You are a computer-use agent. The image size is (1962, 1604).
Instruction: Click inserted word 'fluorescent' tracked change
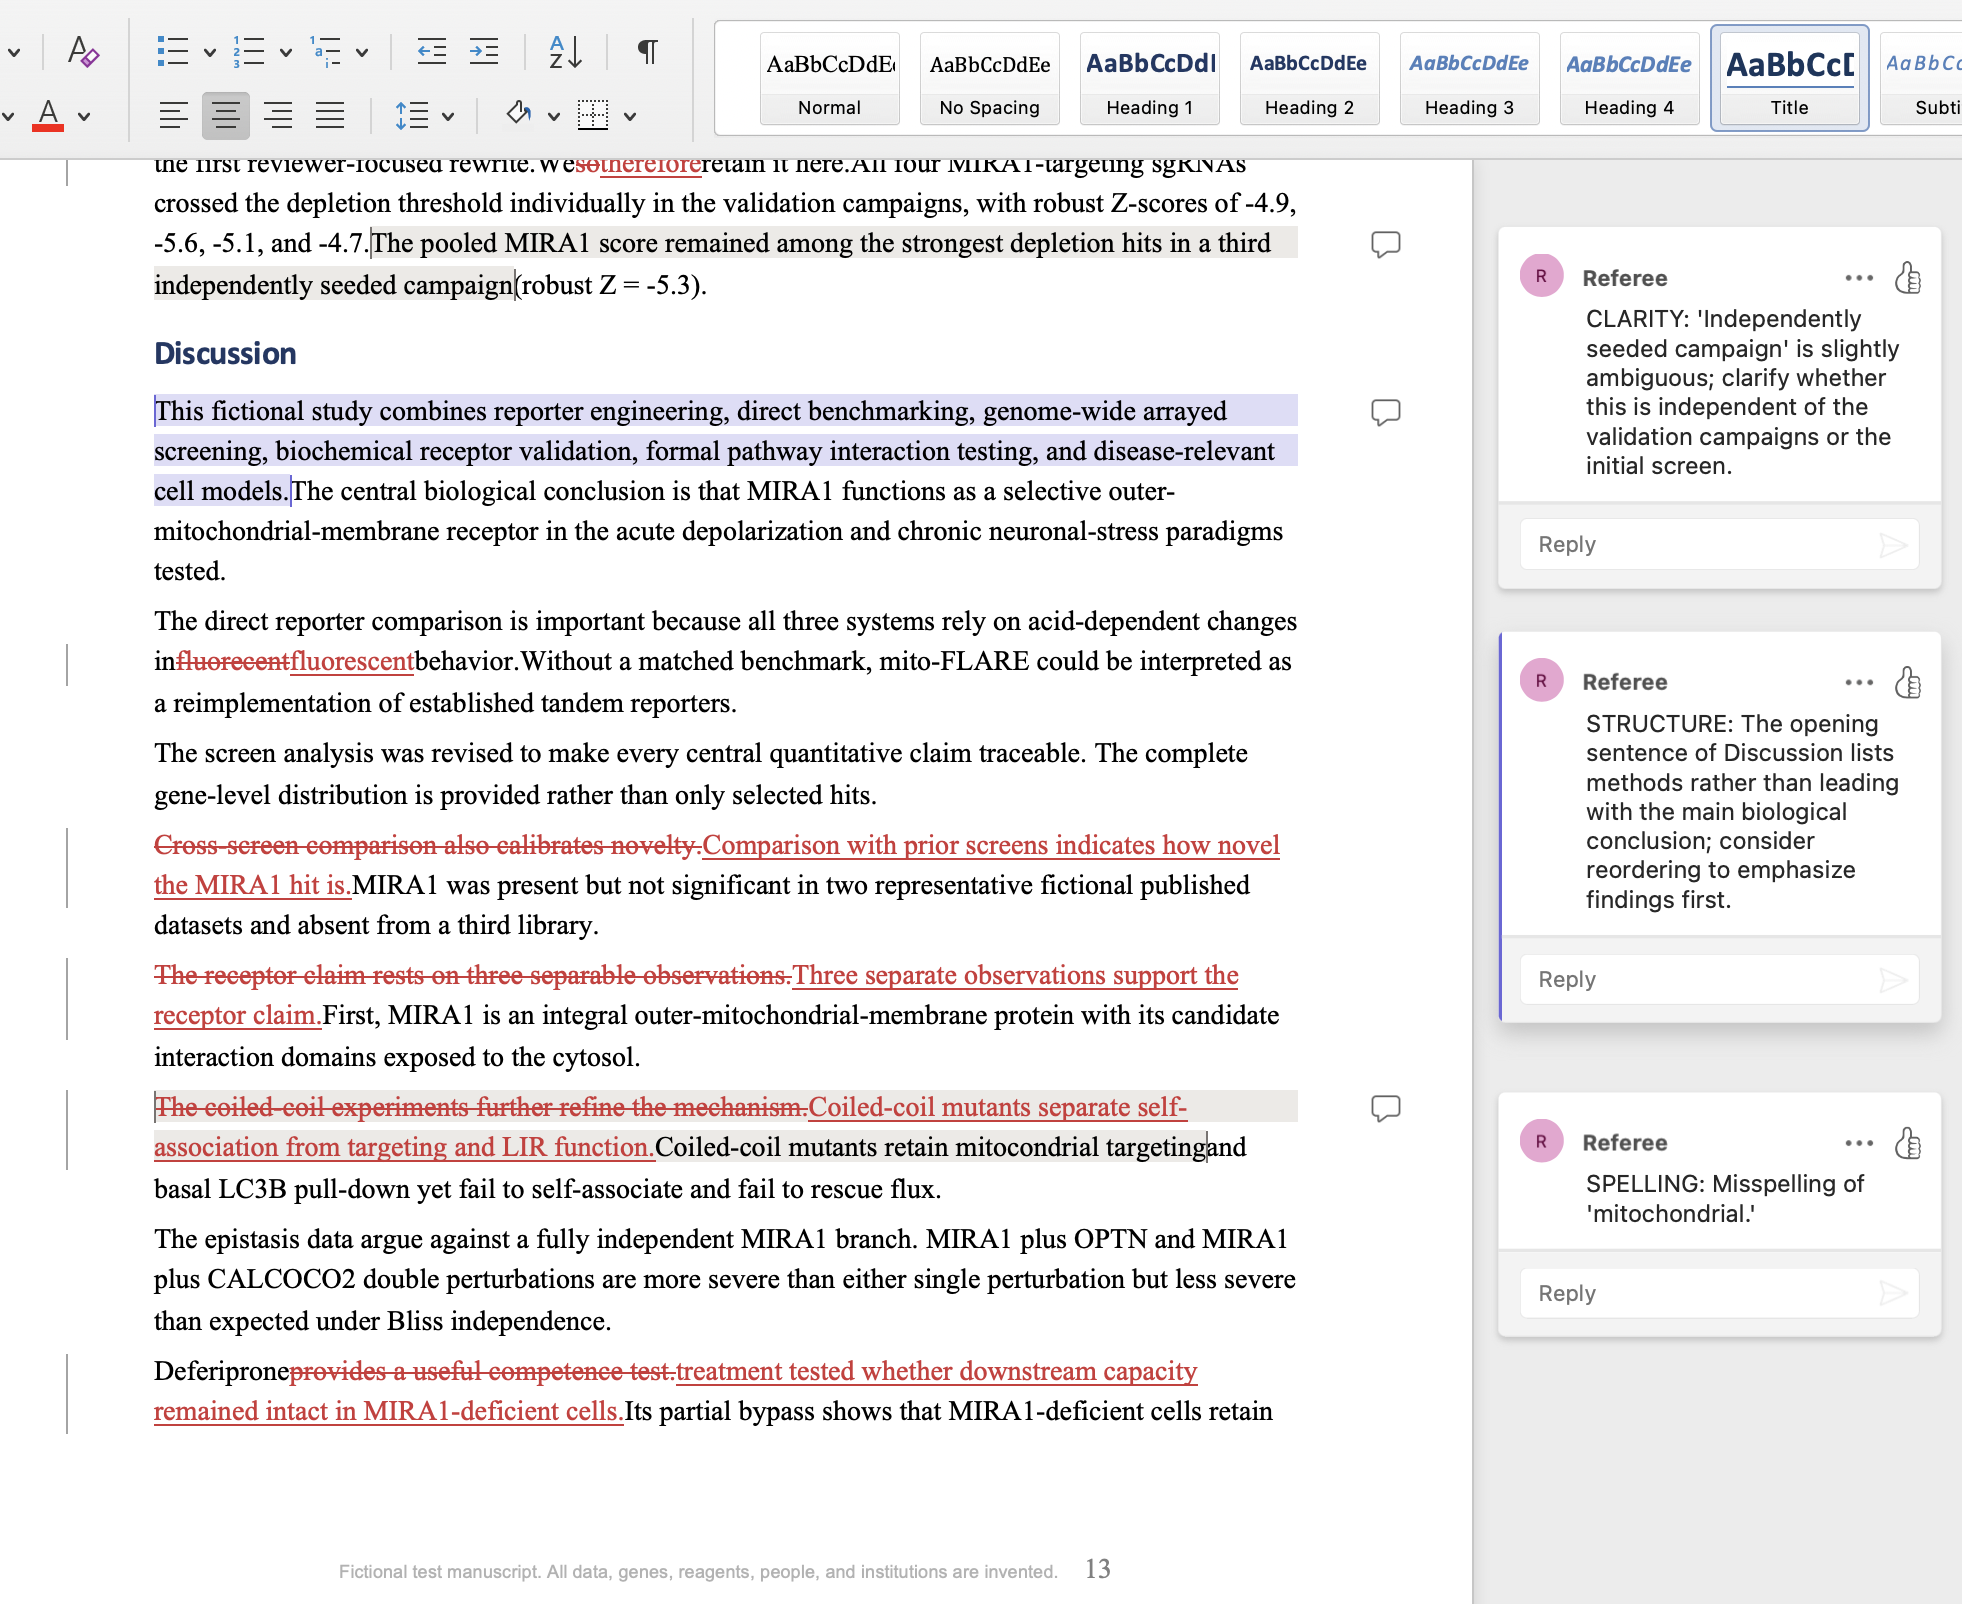352,662
